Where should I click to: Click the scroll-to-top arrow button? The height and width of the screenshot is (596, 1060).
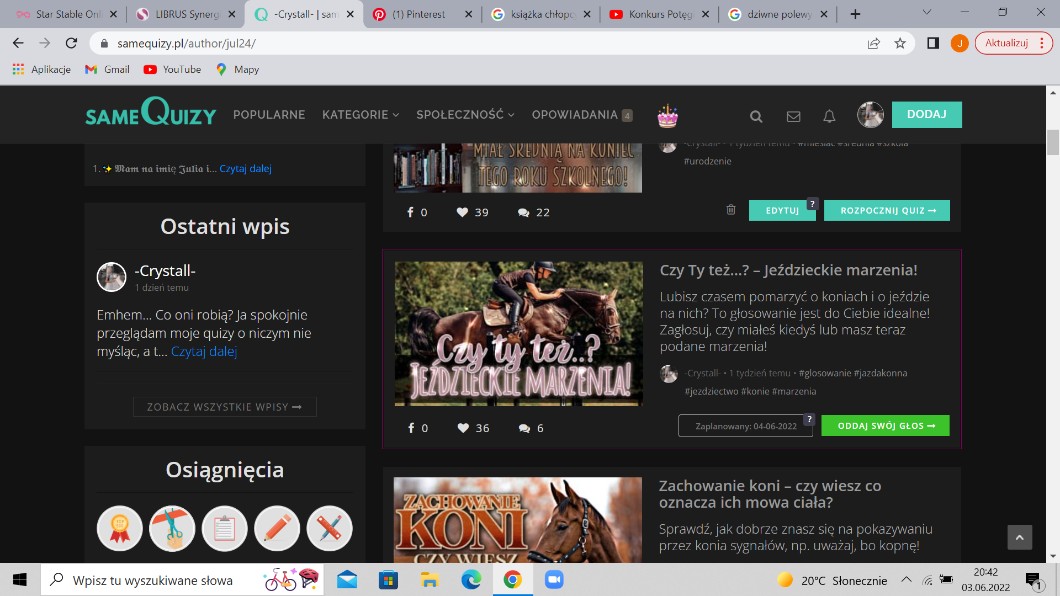(1019, 537)
